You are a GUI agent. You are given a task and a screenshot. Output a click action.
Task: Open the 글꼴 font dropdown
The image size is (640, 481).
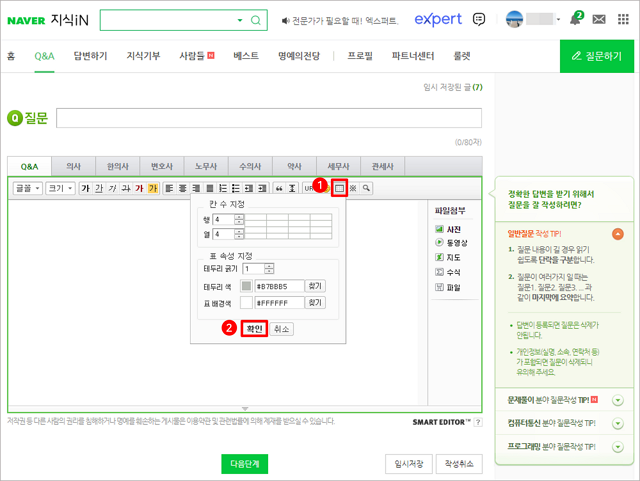tap(26, 188)
